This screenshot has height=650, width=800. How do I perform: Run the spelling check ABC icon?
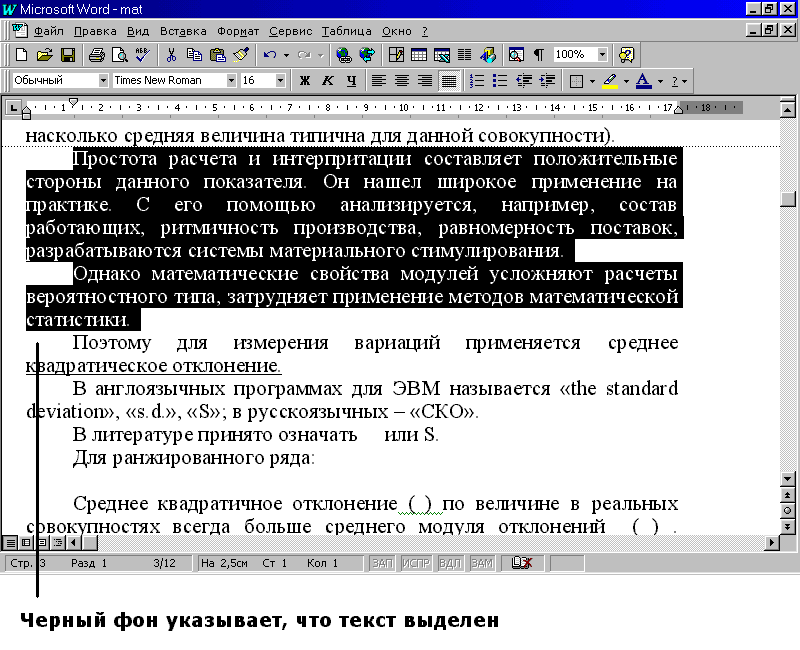coord(142,55)
